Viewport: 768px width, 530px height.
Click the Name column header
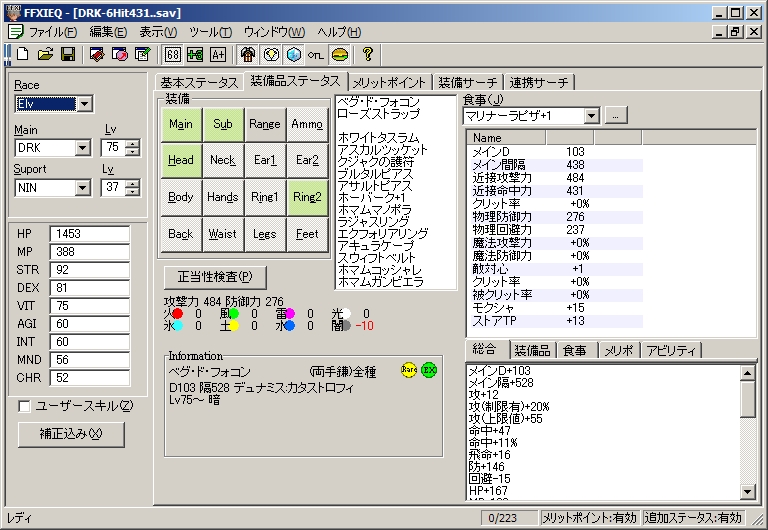pos(506,138)
